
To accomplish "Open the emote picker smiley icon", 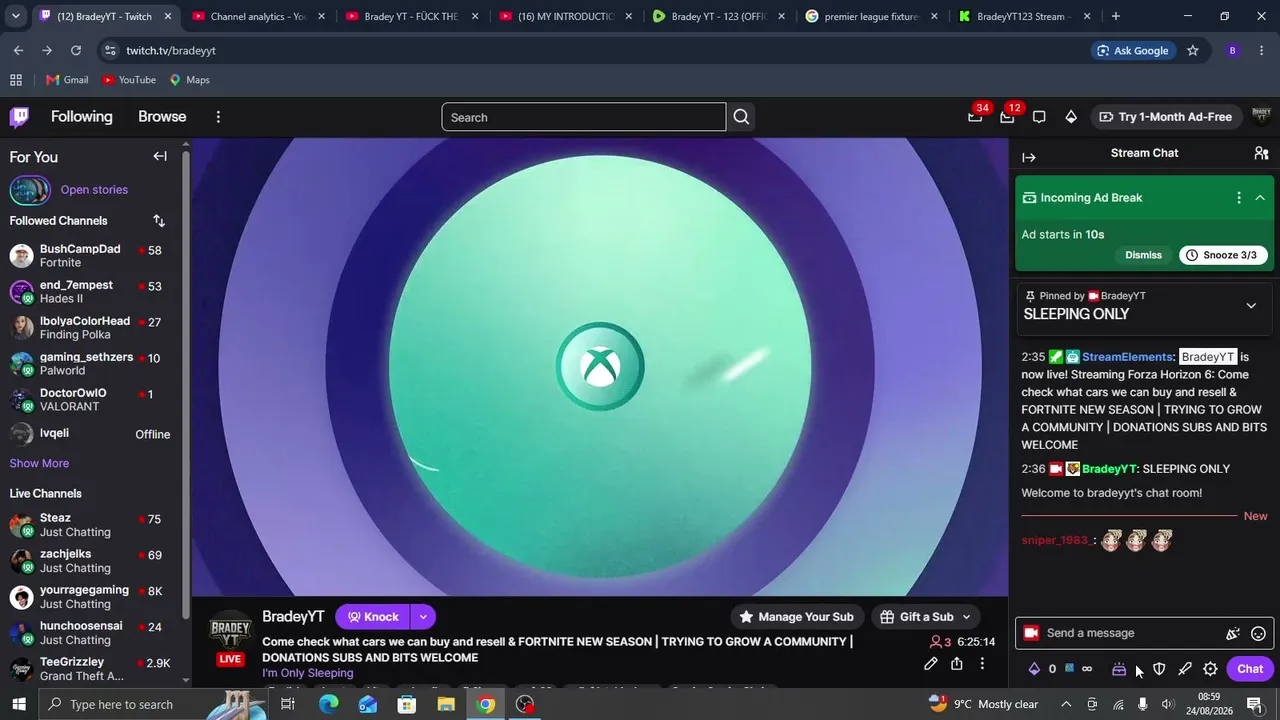I will tap(1259, 633).
